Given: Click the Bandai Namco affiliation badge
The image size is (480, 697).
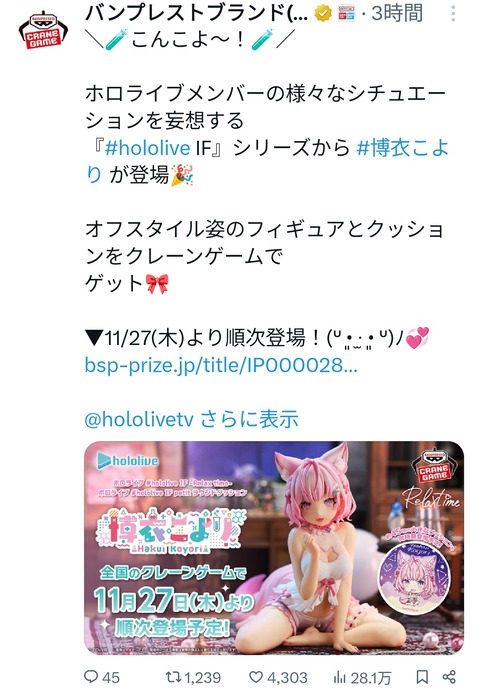Looking at the screenshot, I should coord(347,14).
